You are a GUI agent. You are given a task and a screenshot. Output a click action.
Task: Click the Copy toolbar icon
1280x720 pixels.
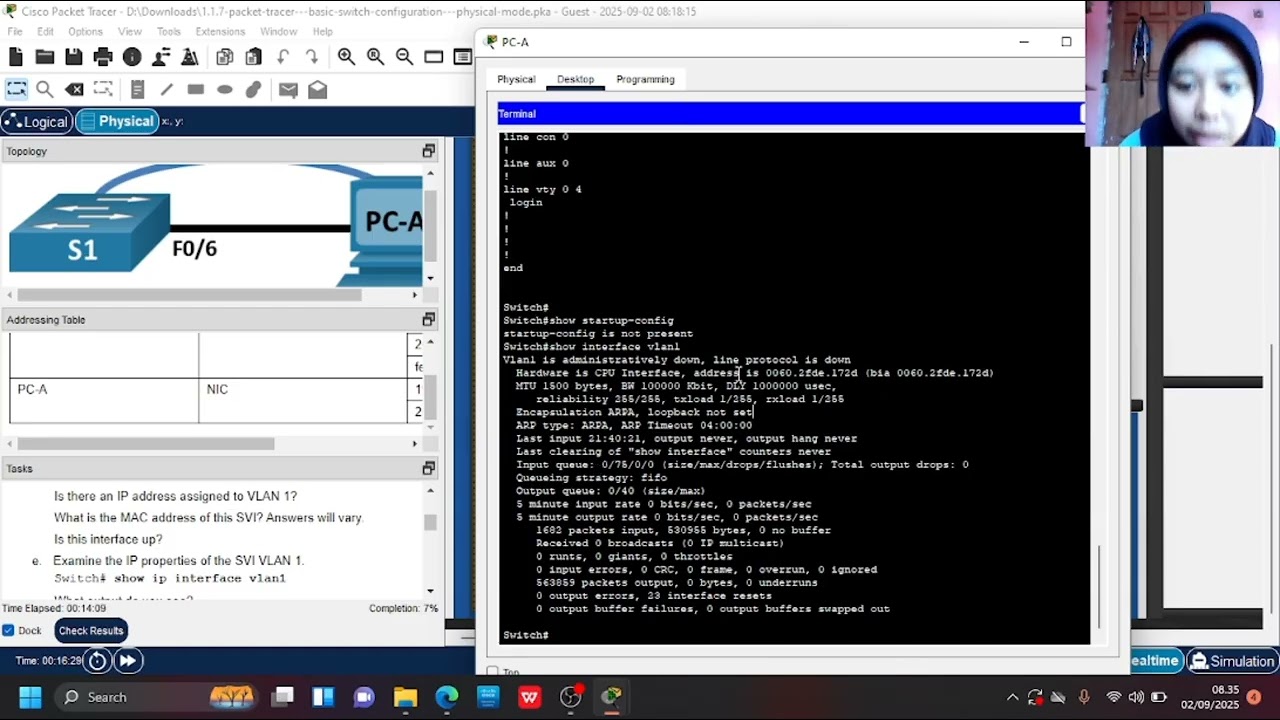(x=224, y=57)
